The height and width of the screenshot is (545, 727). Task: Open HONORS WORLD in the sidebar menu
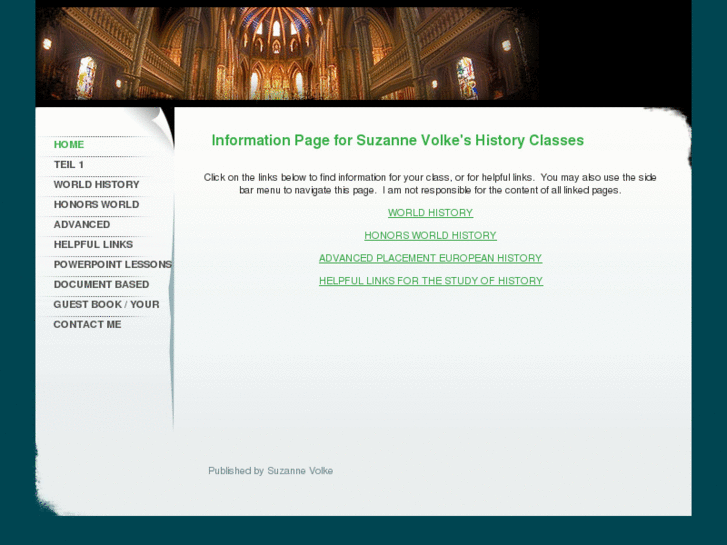pyautogui.click(x=96, y=205)
